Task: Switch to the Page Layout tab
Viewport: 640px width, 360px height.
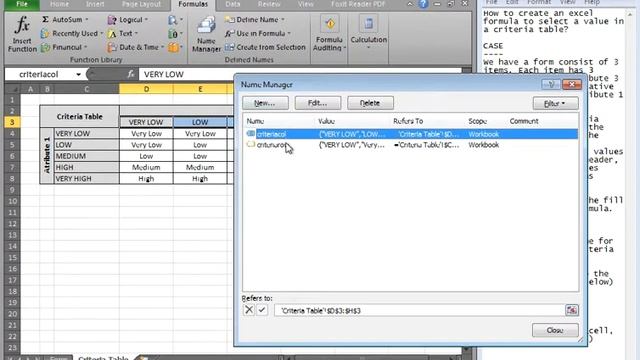Action: pos(141,4)
